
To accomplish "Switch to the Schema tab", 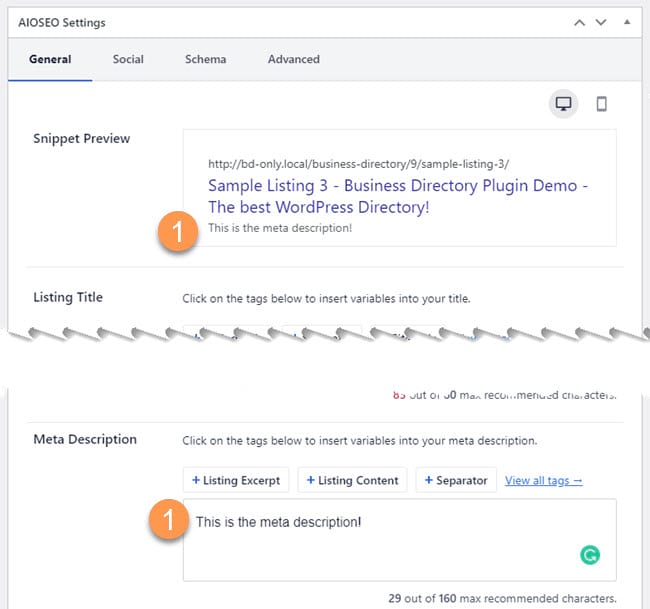I will (x=206, y=59).
